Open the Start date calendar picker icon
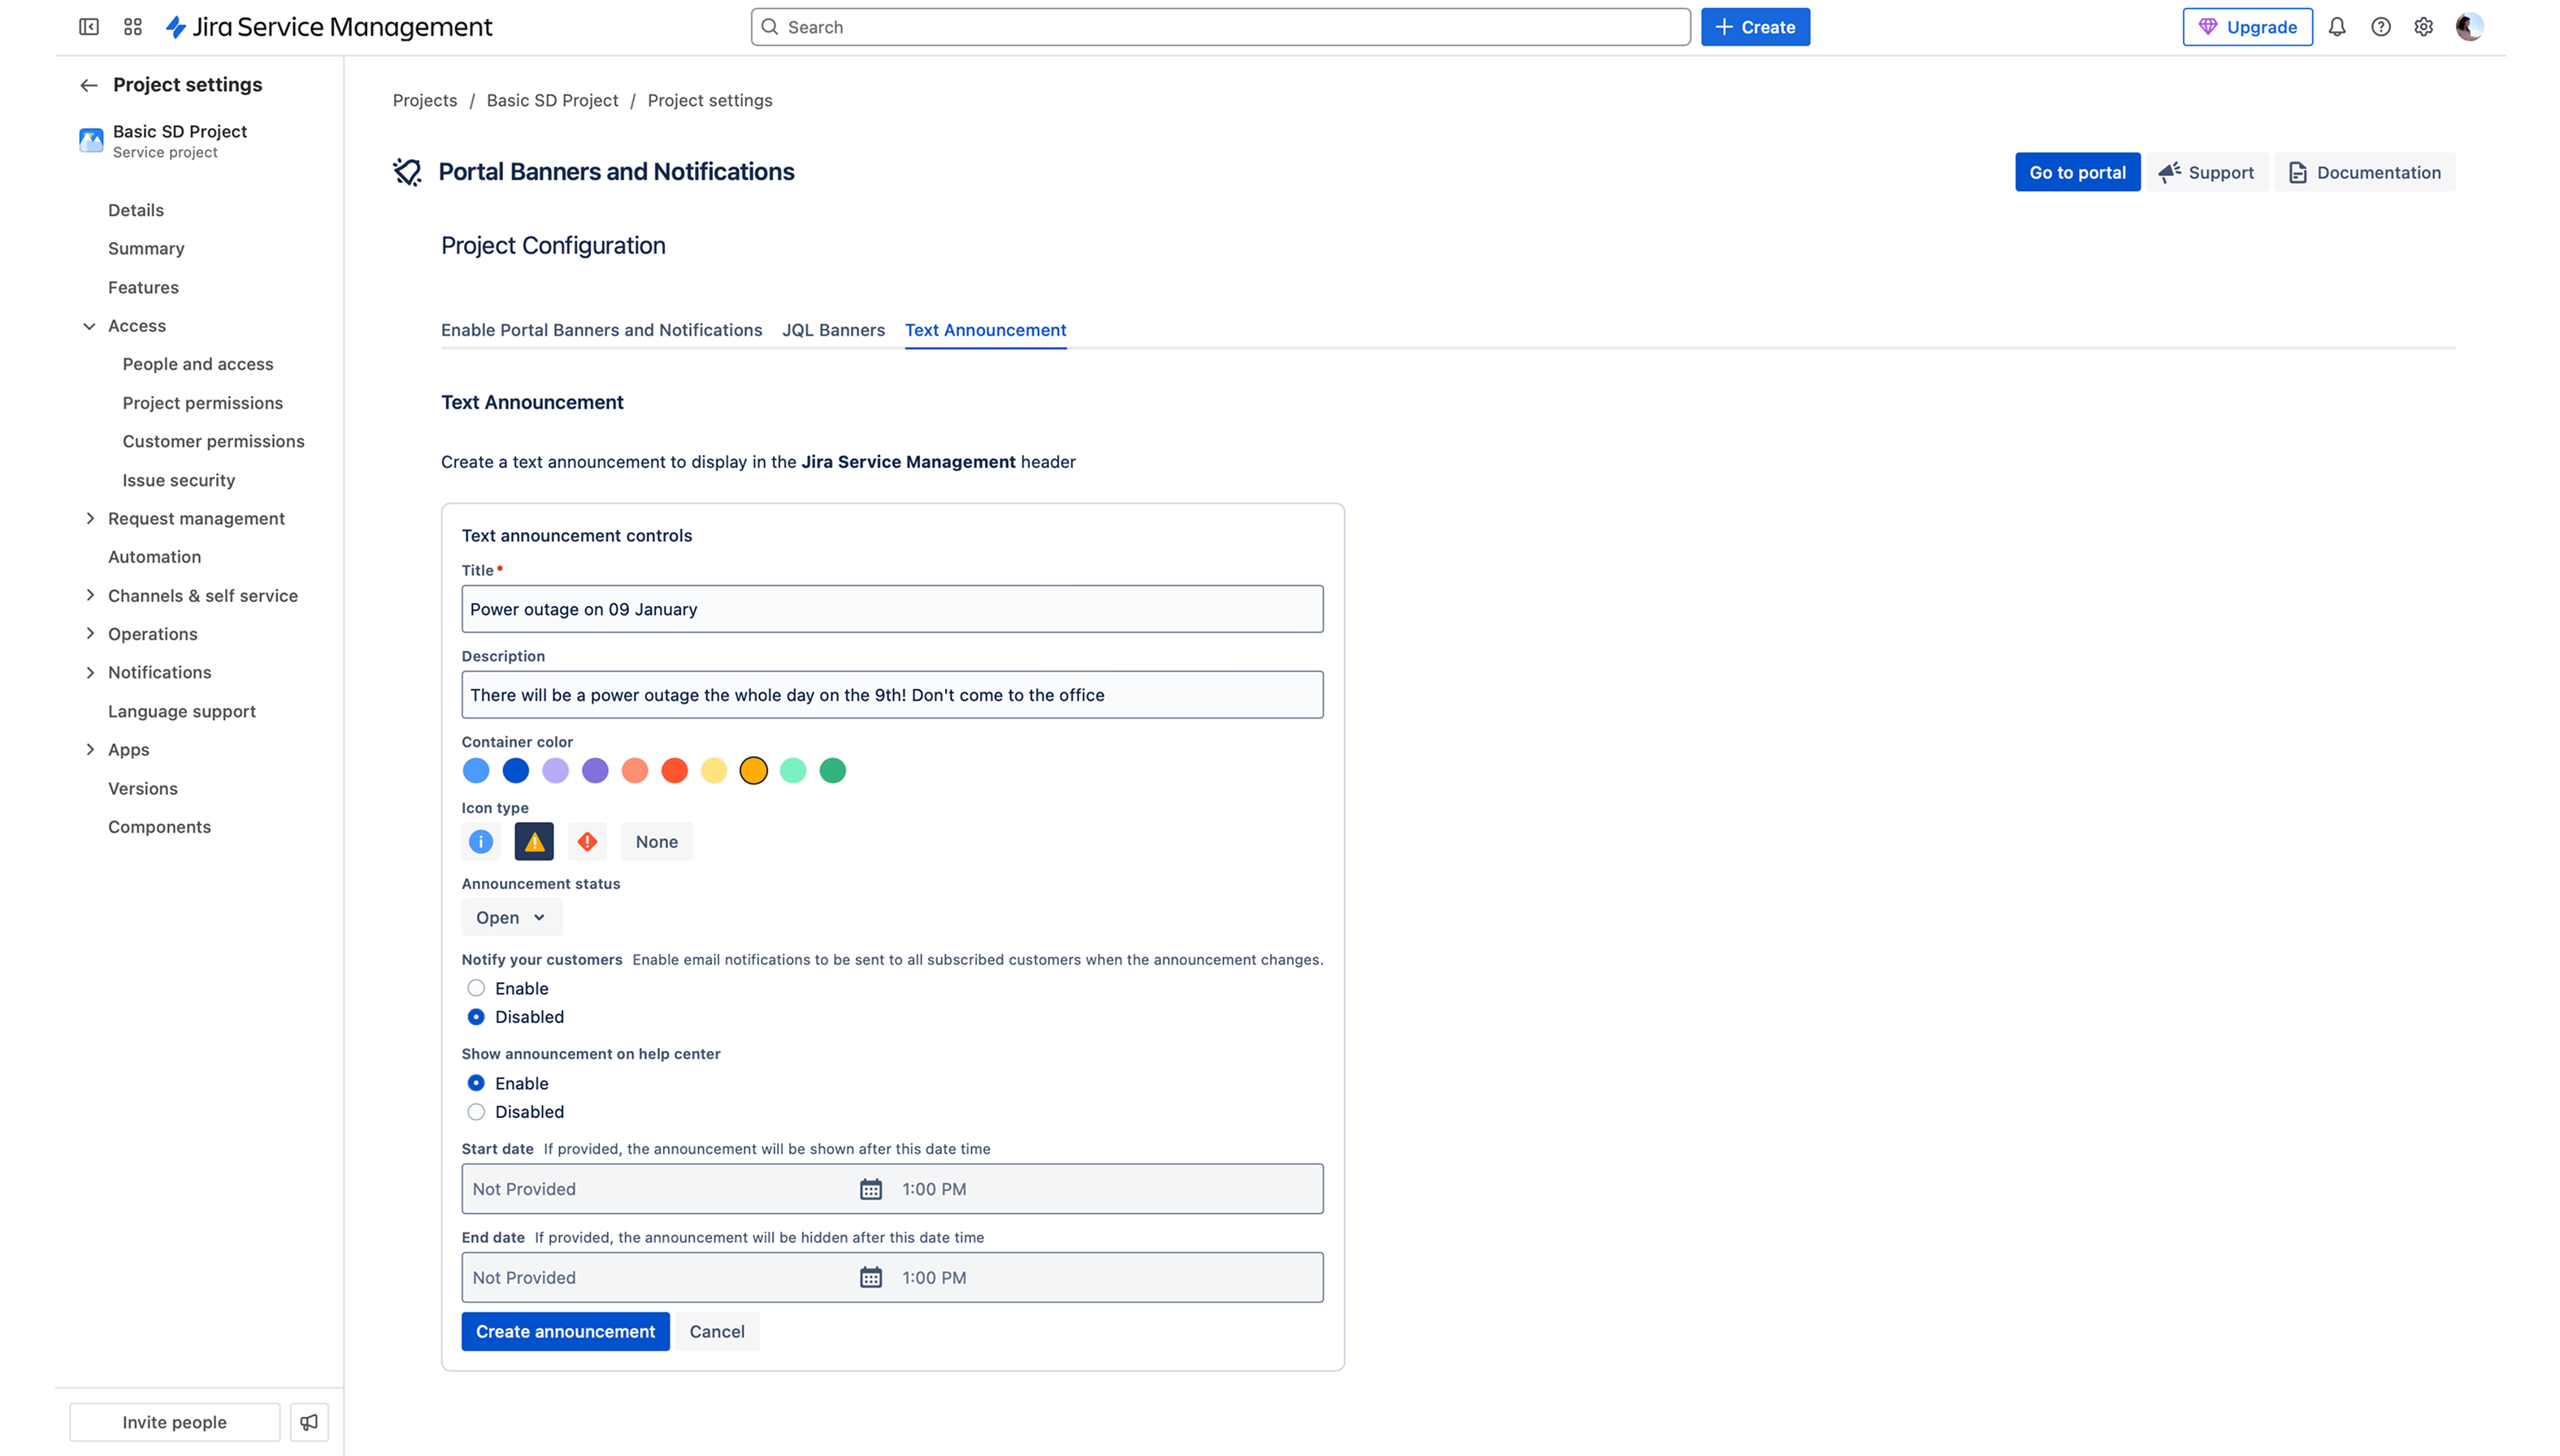Image resolution: width=2560 pixels, height=1456 pixels. coord(871,1189)
